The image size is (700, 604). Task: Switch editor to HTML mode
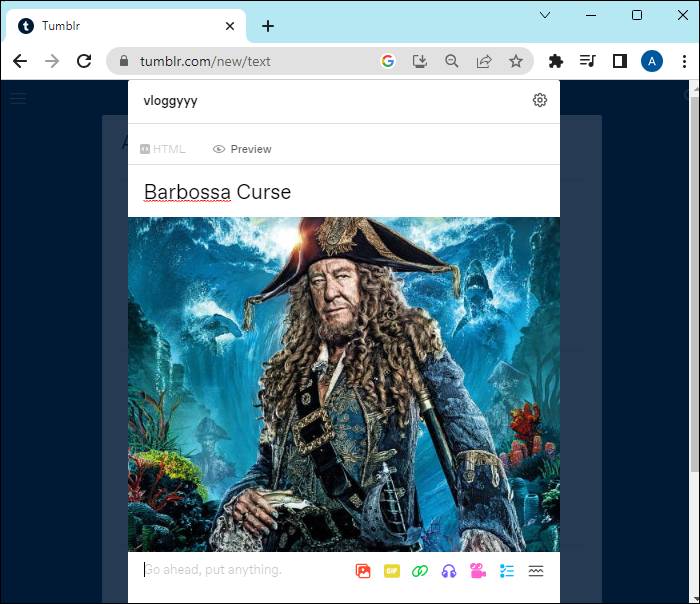point(162,149)
